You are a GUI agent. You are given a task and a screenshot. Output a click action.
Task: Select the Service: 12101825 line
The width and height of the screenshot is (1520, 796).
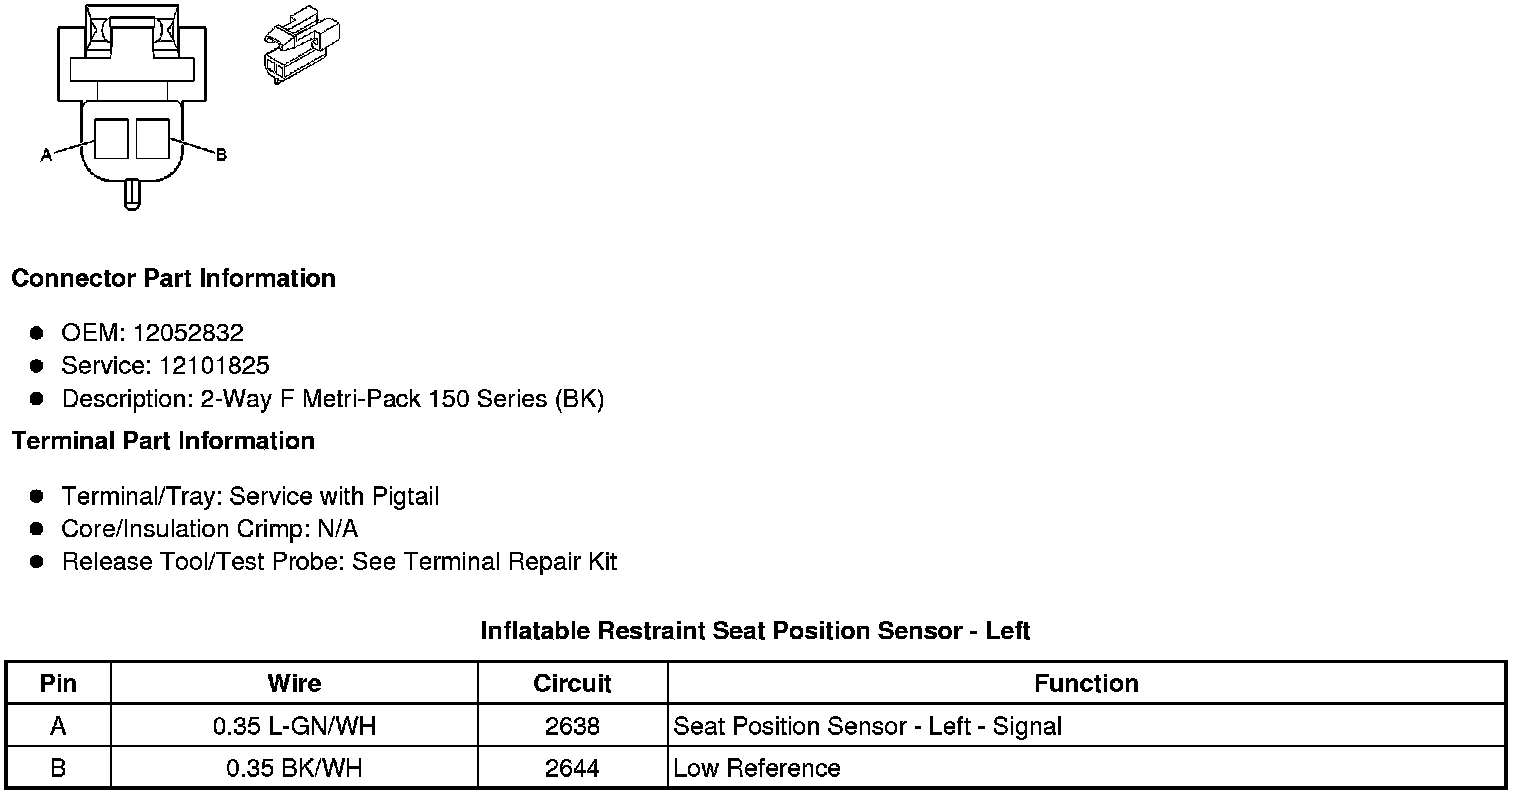tap(165, 366)
